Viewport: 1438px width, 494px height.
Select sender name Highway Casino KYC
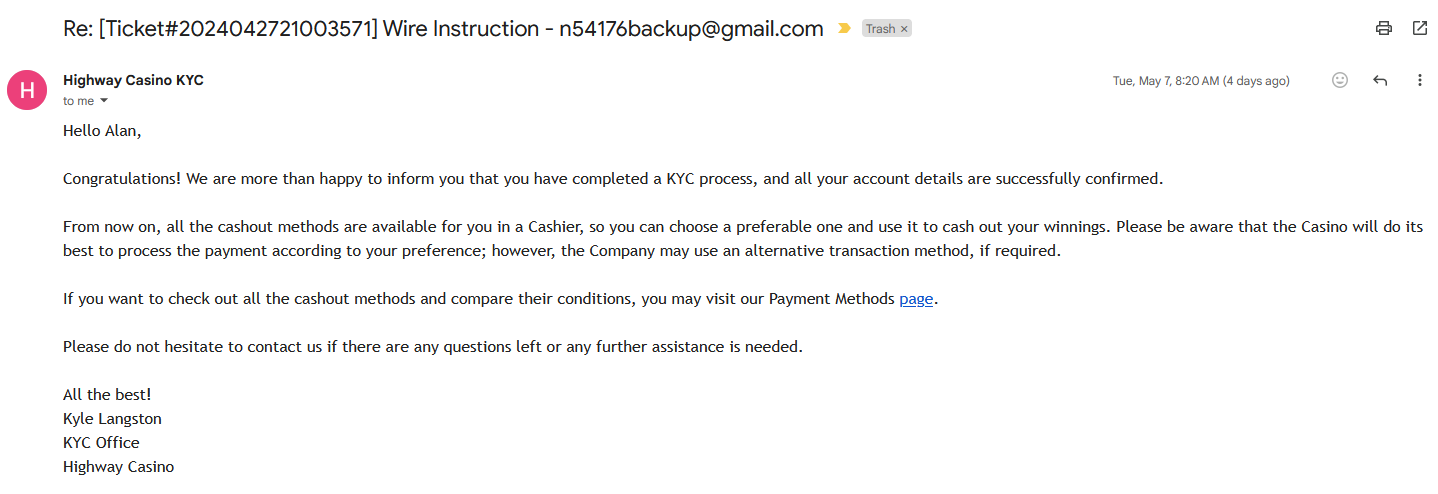pyautogui.click(x=133, y=80)
